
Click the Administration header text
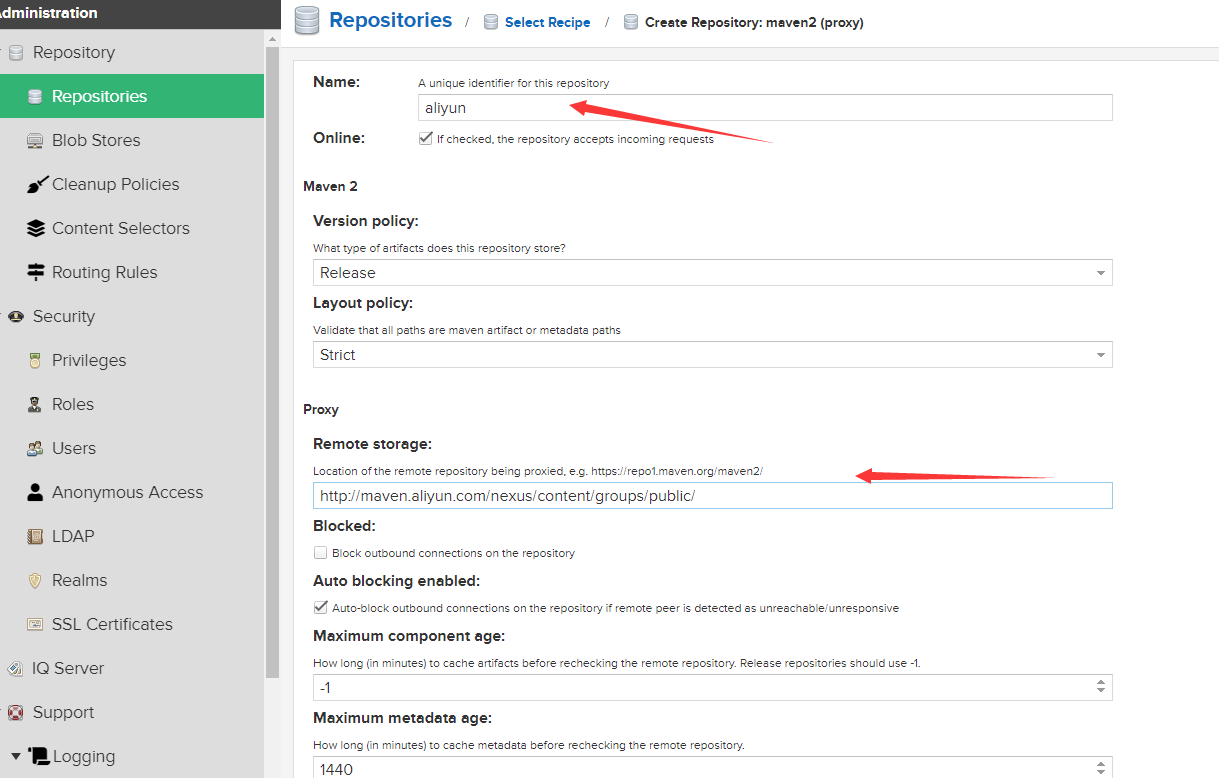tap(48, 13)
